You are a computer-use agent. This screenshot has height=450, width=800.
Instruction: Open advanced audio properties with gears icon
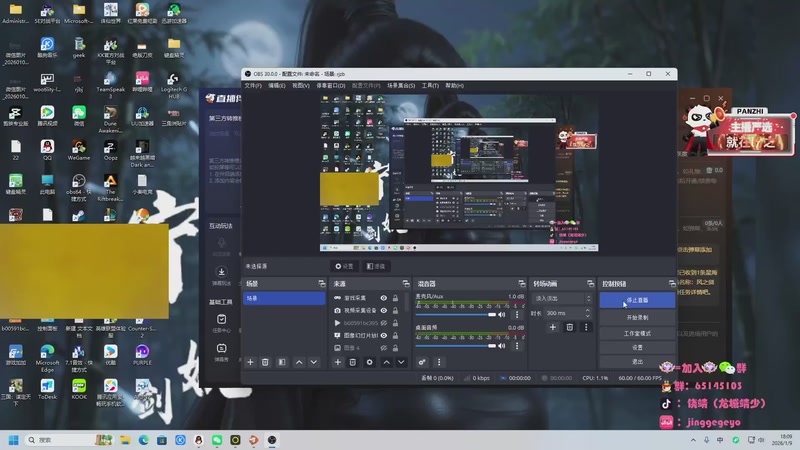422,362
